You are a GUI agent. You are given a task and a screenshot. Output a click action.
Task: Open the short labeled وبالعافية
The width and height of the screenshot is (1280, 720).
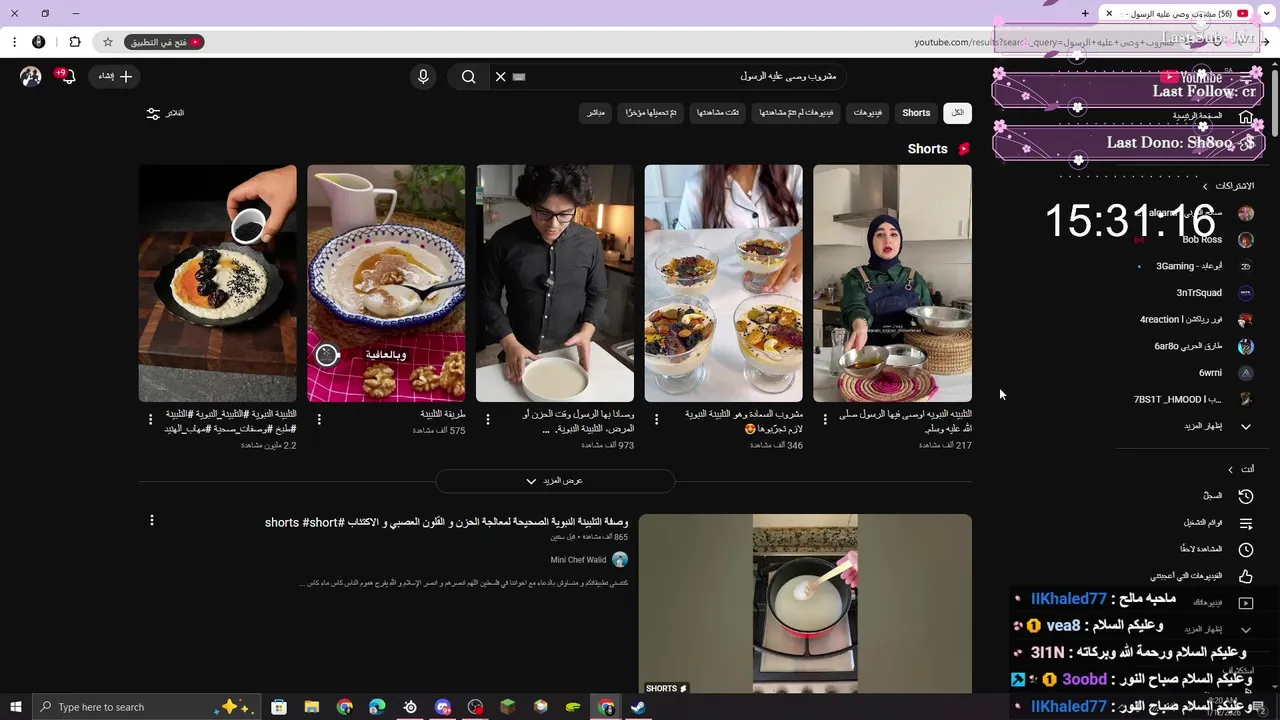point(386,283)
